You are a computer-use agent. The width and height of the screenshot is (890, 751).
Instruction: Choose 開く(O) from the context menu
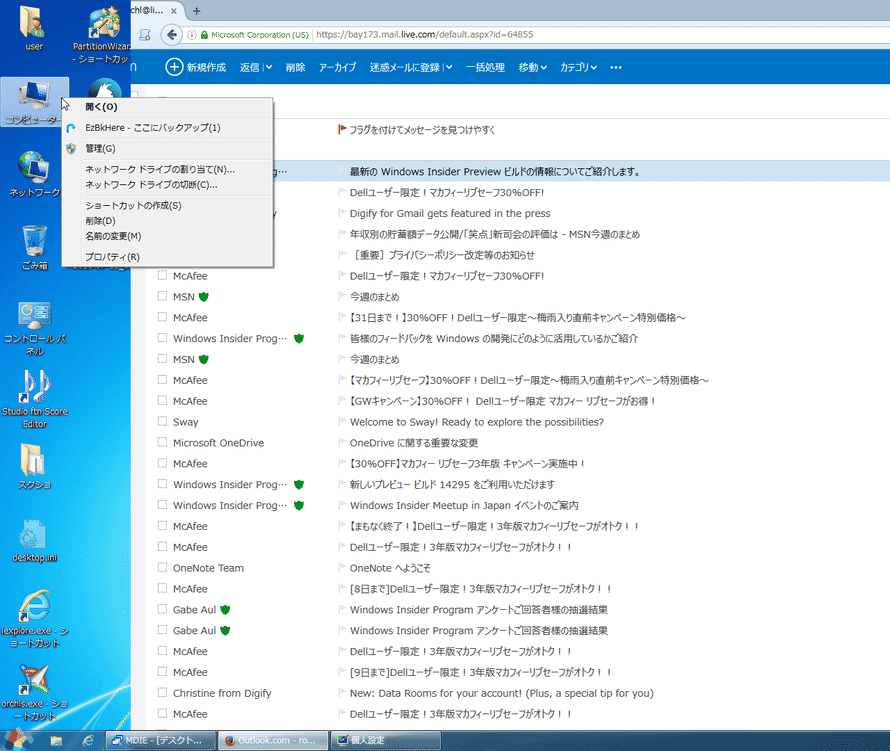pos(167,107)
